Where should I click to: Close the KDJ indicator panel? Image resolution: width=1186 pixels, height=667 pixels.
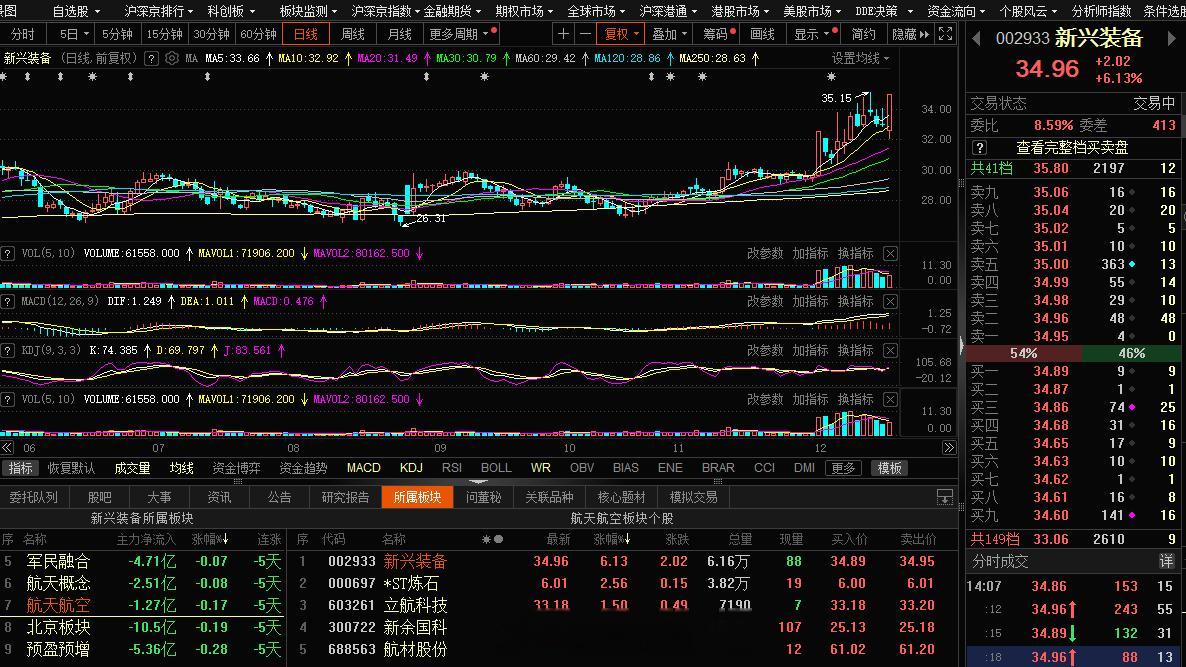890,350
